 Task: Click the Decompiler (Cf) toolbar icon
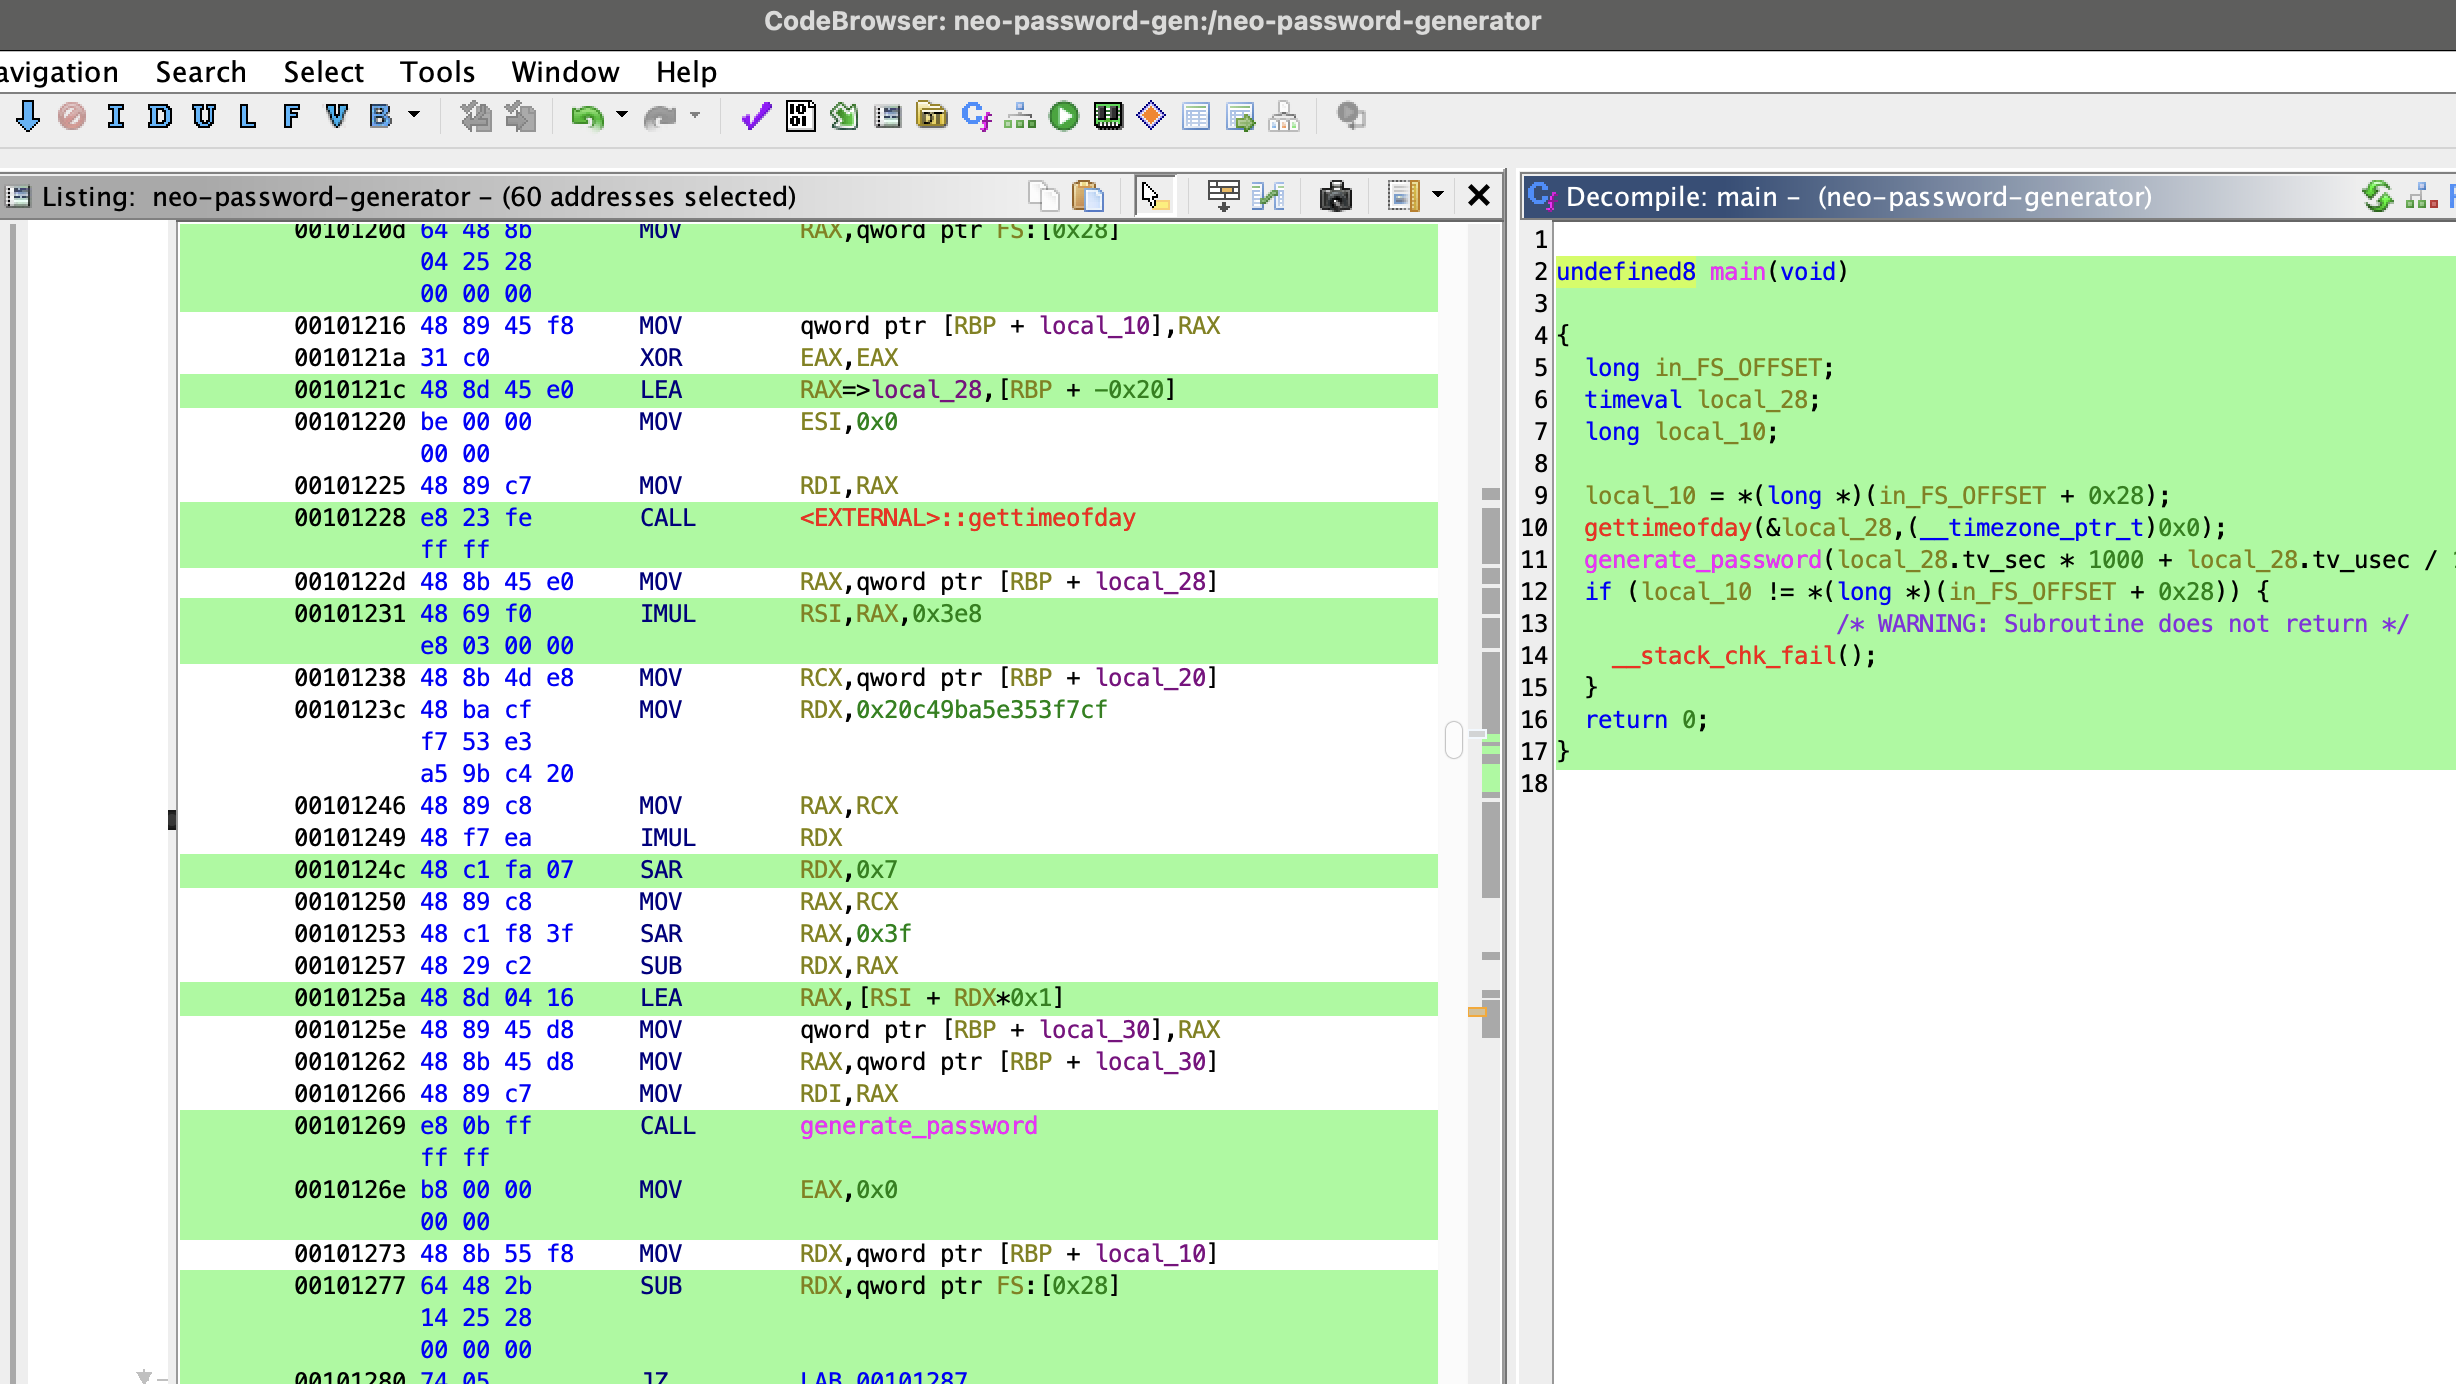pos(975,117)
